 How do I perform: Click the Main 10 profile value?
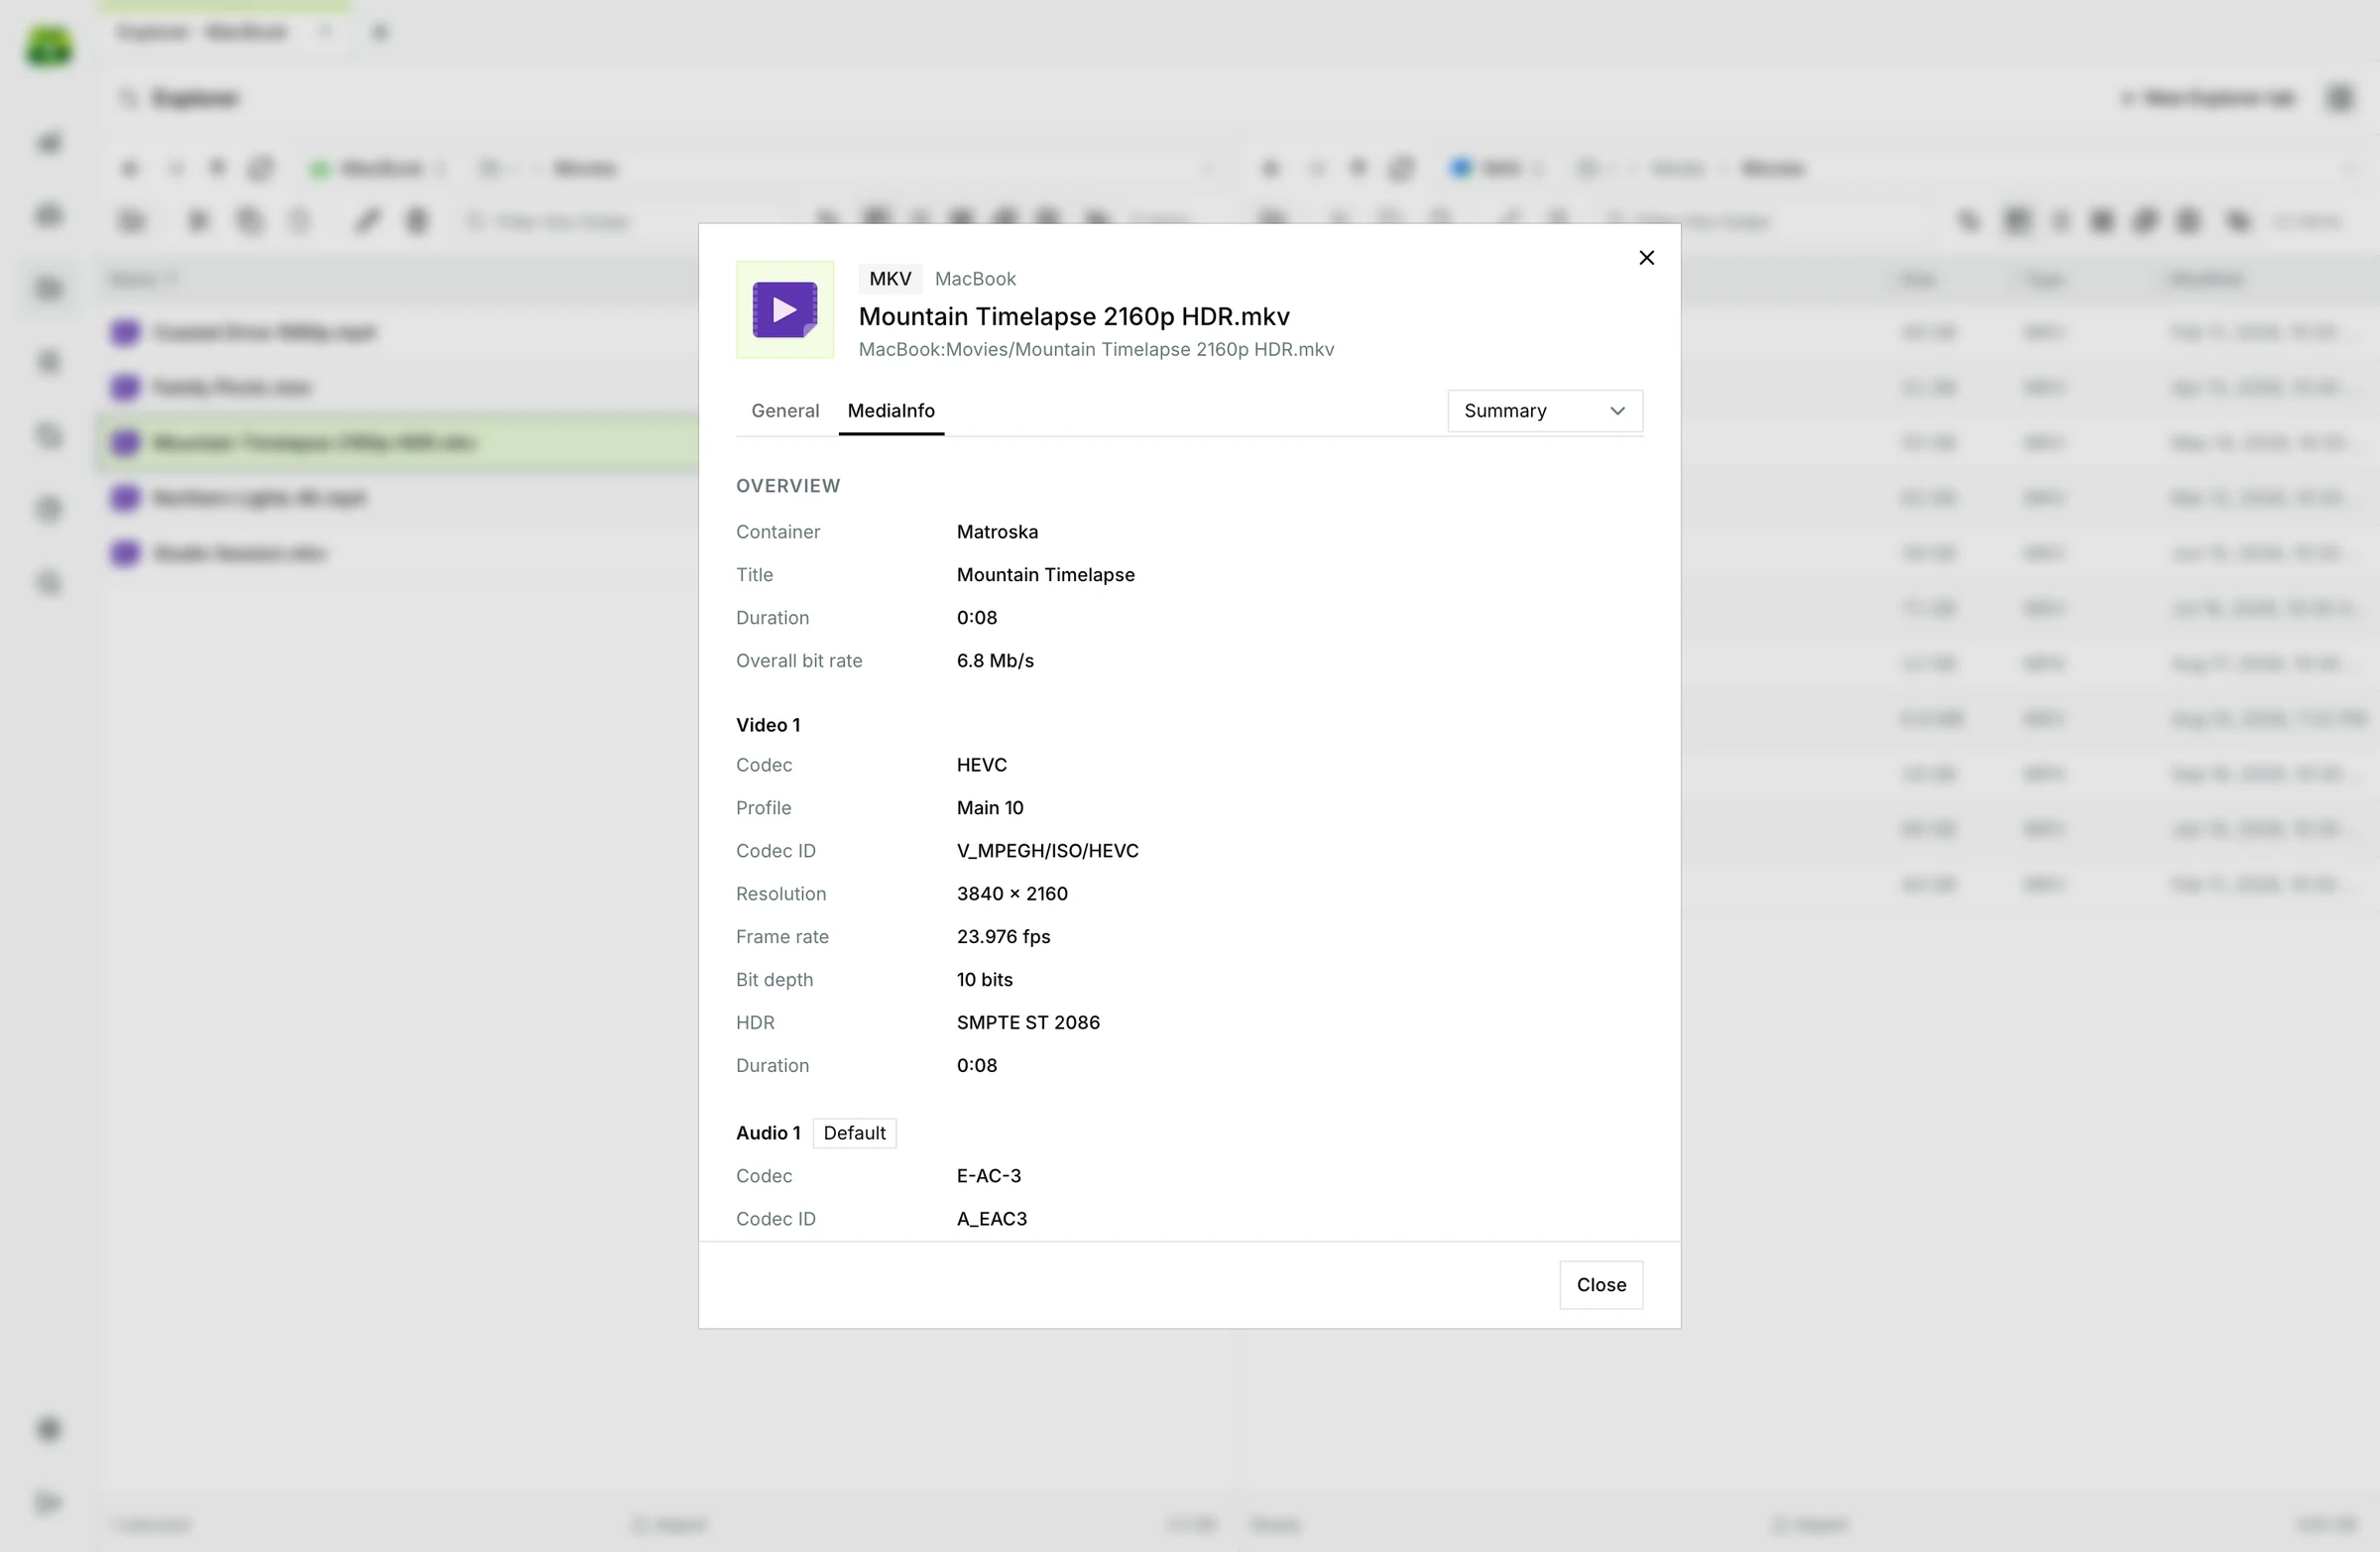pyautogui.click(x=990, y=808)
